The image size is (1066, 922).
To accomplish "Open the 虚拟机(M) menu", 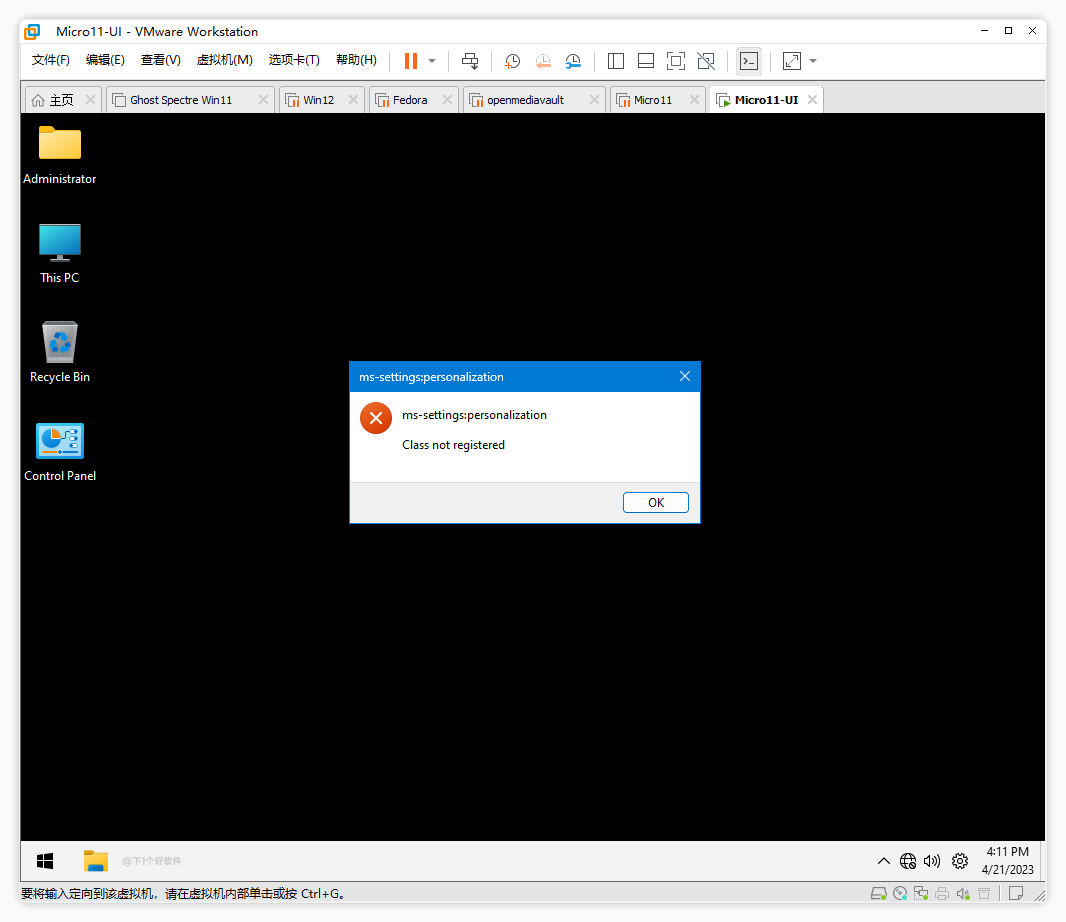I will tap(224, 60).
